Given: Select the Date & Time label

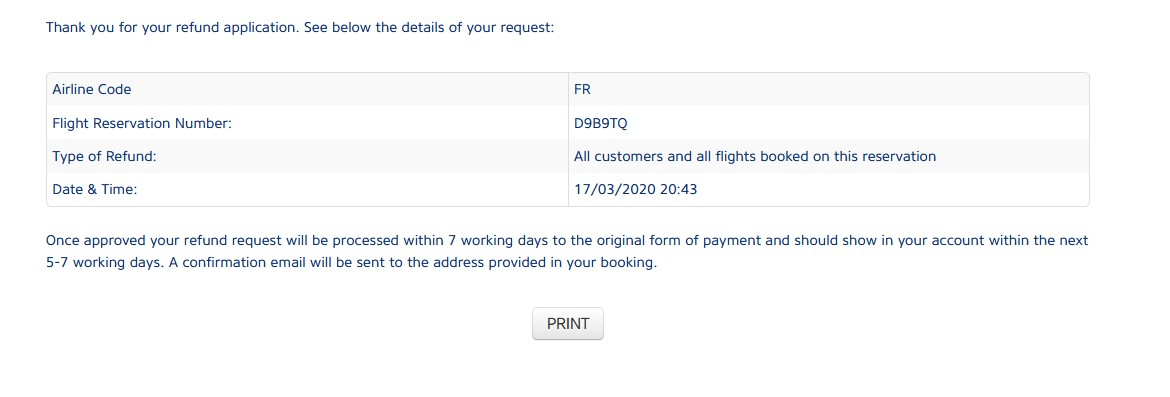Looking at the screenshot, I should click(95, 190).
